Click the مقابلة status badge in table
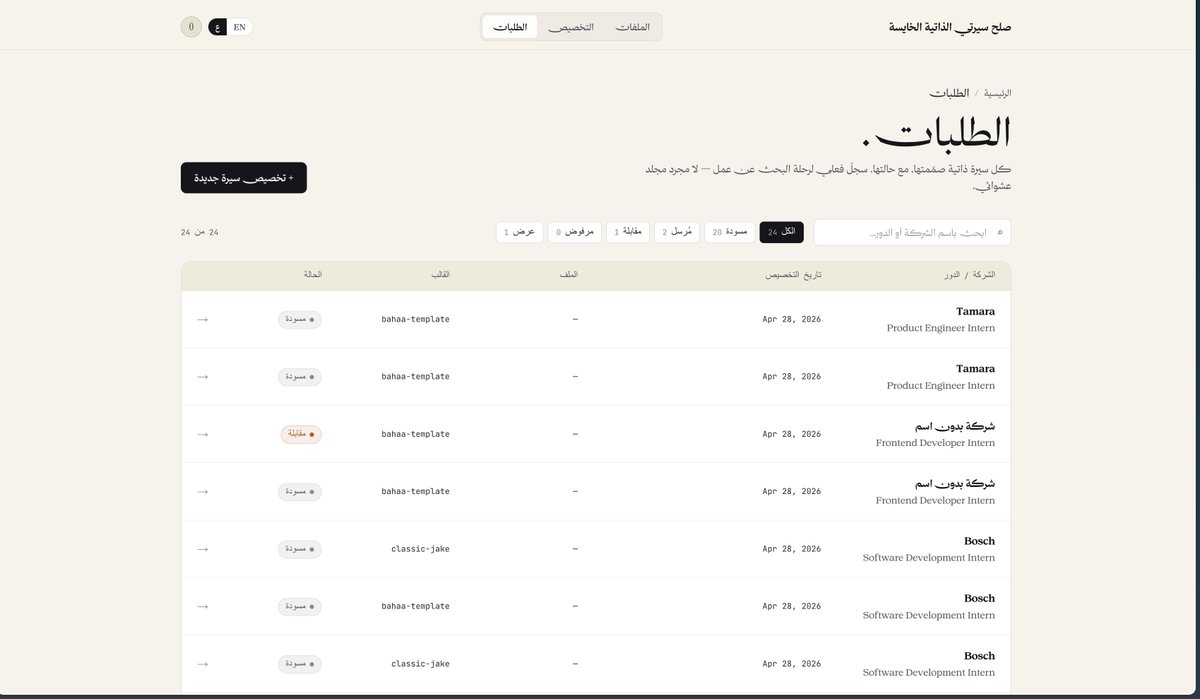Image resolution: width=1200 pixels, height=699 pixels. 301,434
